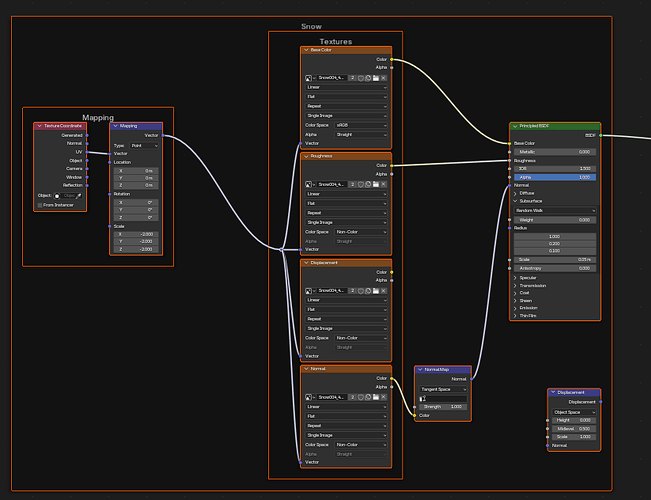Collapse the Texture Coordinate node
The image size is (651, 500).
point(39,126)
